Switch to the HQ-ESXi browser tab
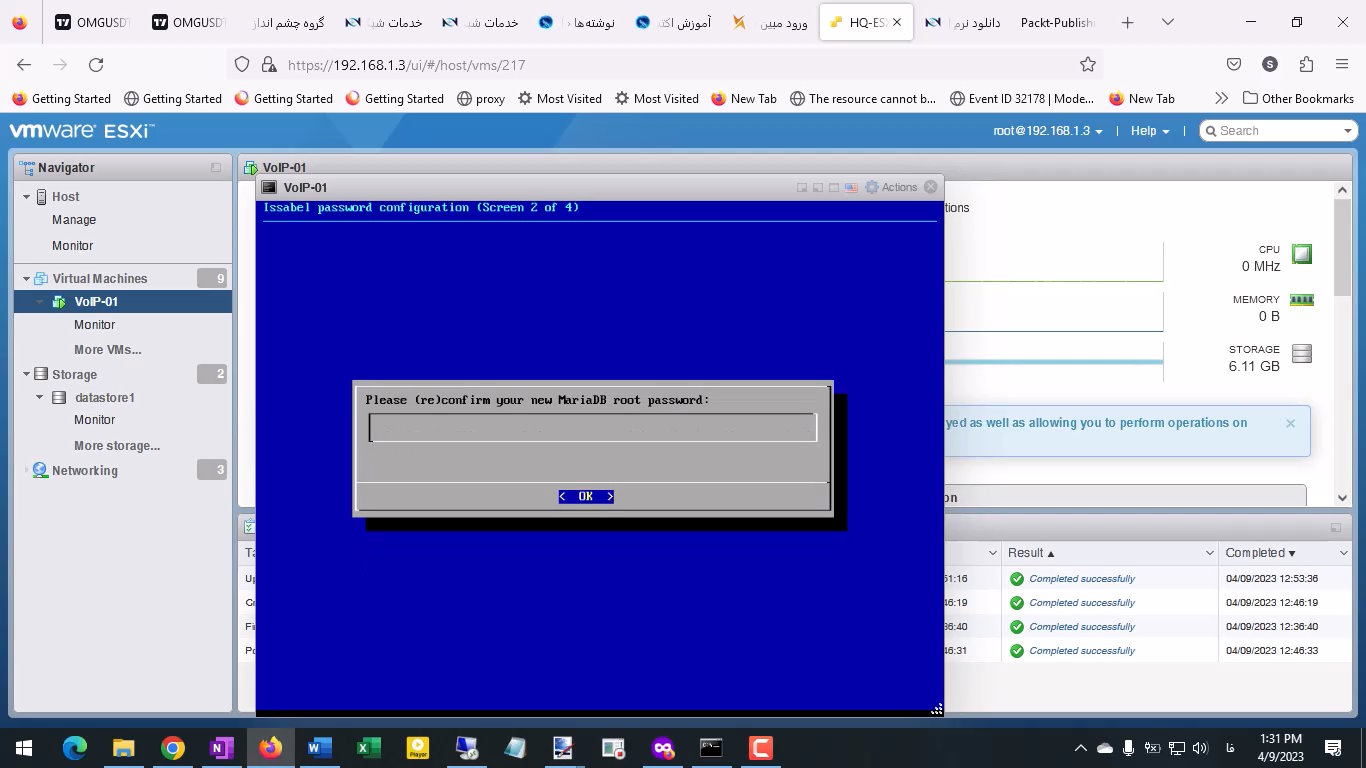Image resolution: width=1366 pixels, height=768 pixels. (866, 22)
